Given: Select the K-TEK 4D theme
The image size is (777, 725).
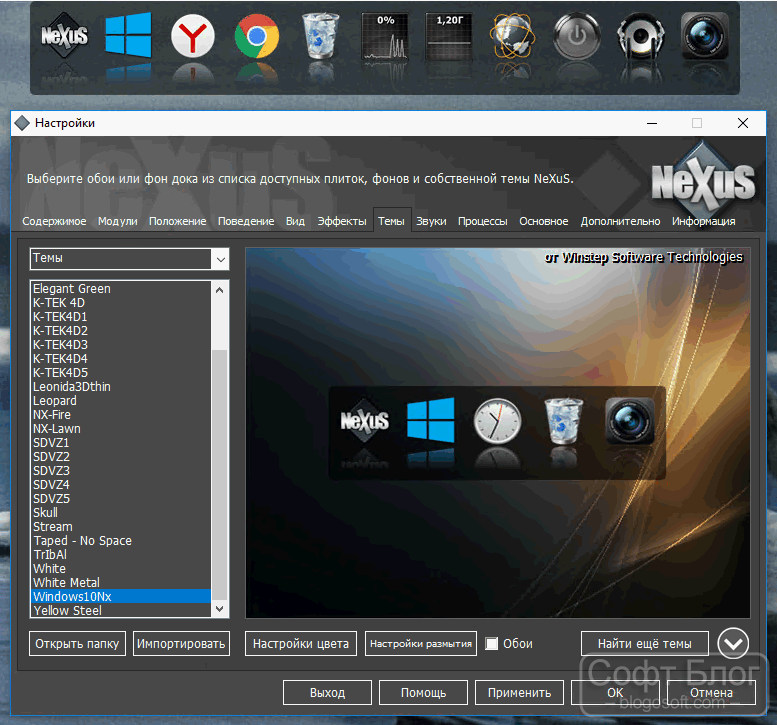Looking at the screenshot, I should tap(121, 302).
